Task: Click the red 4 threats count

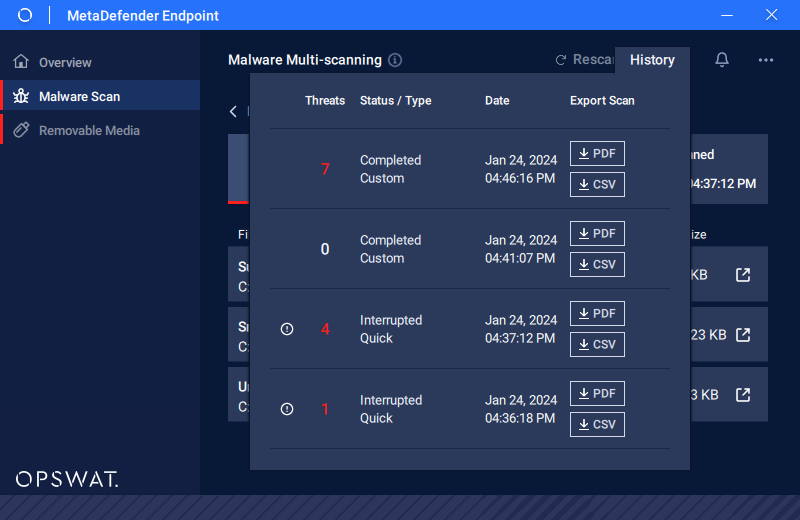Action: coord(325,329)
